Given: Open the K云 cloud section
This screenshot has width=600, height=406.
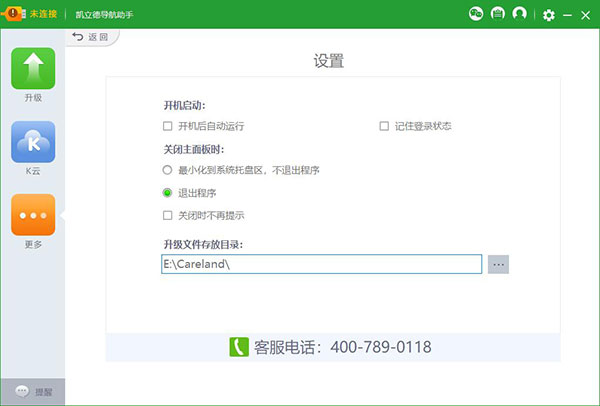Looking at the screenshot, I should 33,142.
